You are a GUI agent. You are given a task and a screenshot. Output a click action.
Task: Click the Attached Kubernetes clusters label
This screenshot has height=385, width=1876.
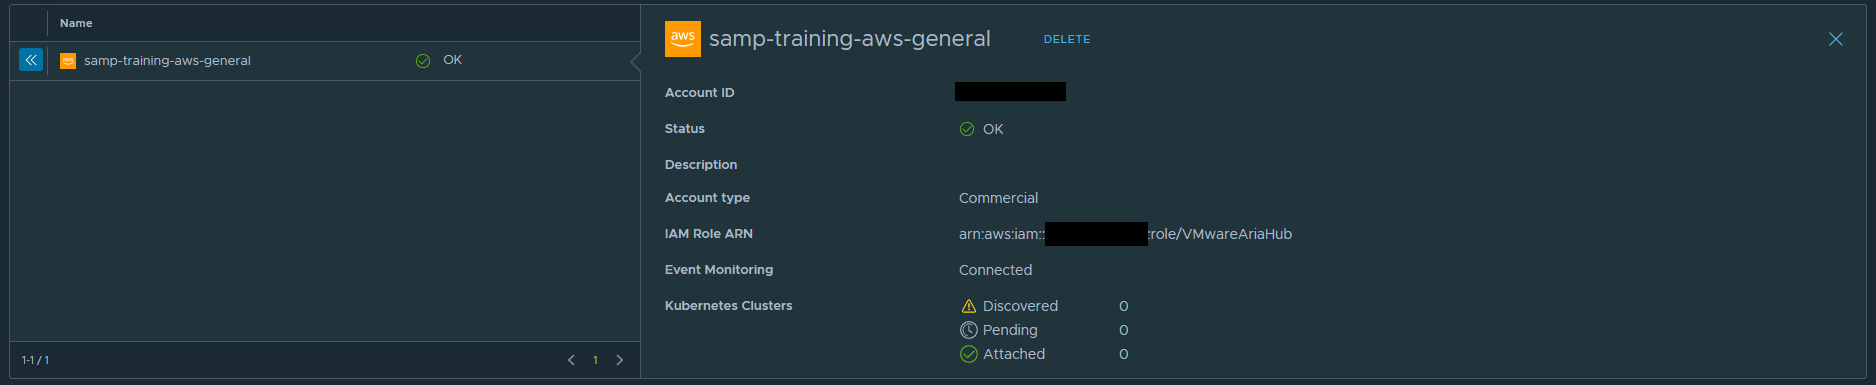coord(1014,354)
